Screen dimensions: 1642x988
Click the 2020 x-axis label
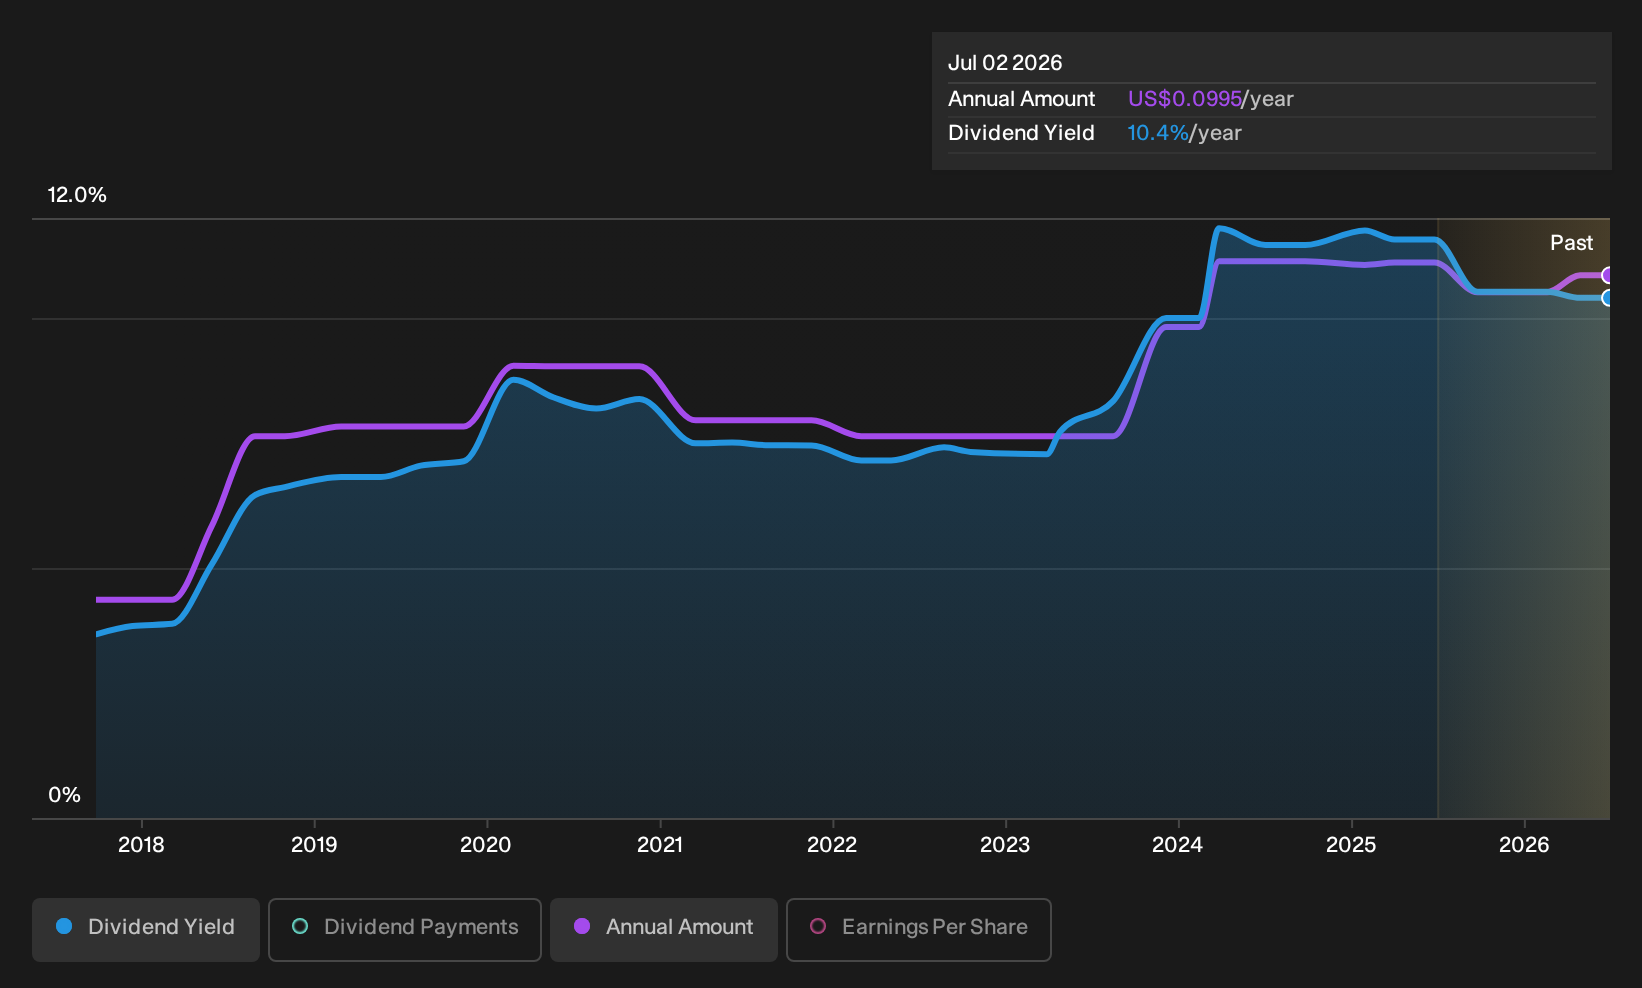[x=486, y=845]
